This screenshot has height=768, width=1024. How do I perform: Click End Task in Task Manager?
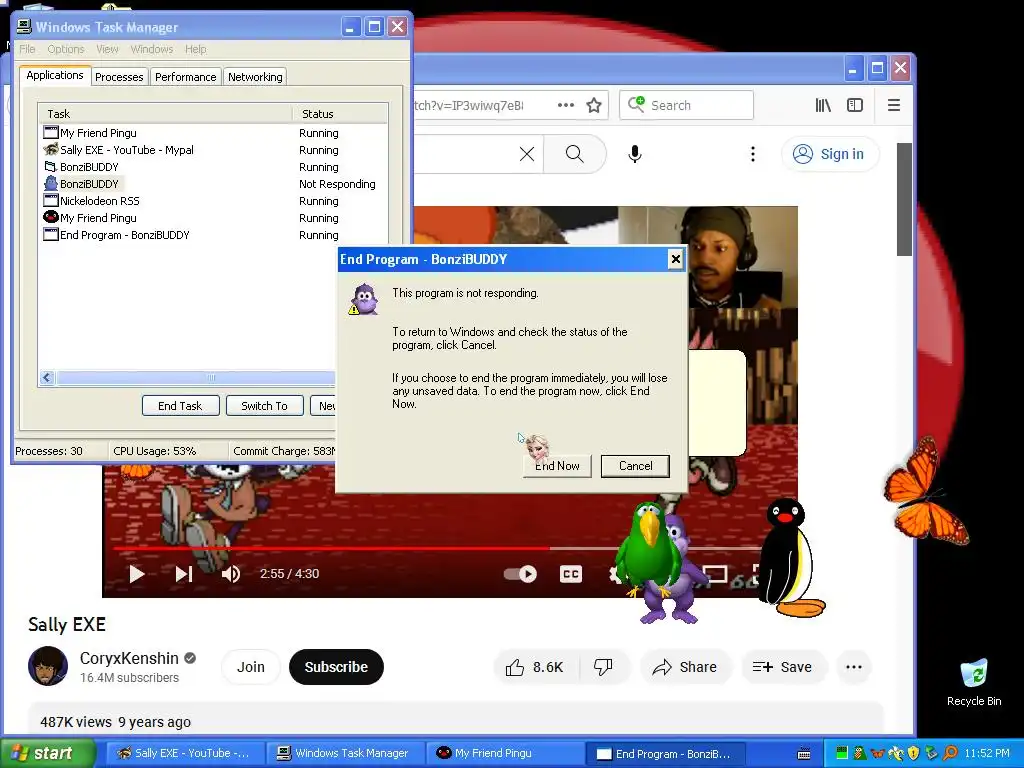click(180, 406)
